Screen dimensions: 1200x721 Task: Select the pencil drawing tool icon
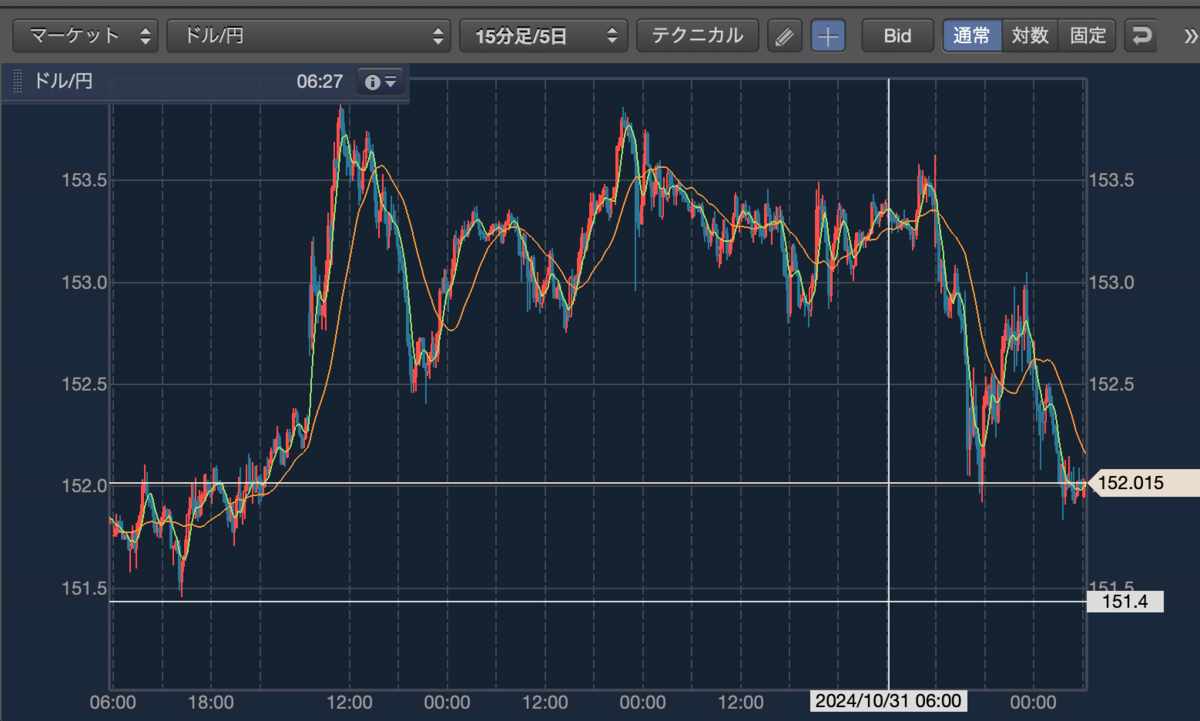pos(784,37)
